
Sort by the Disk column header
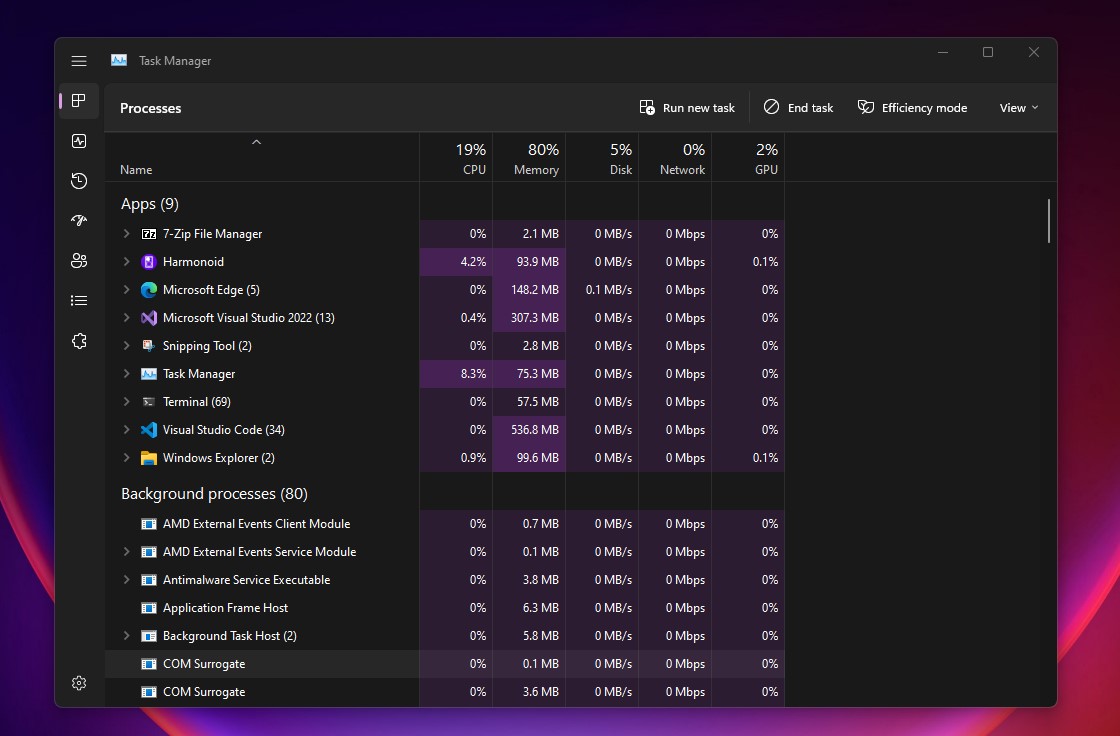(602, 158)
